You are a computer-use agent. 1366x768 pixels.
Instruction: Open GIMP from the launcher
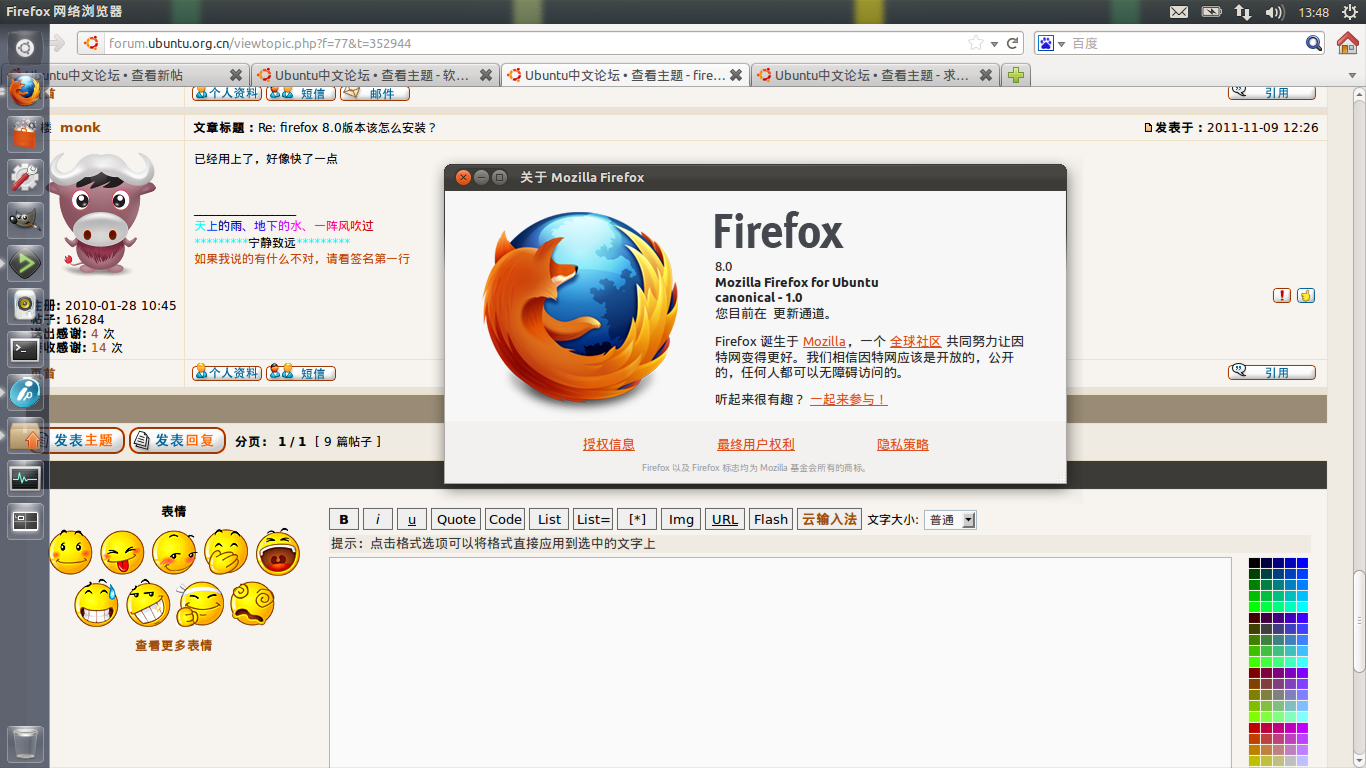pyautogui.click(x=25, y=220)
